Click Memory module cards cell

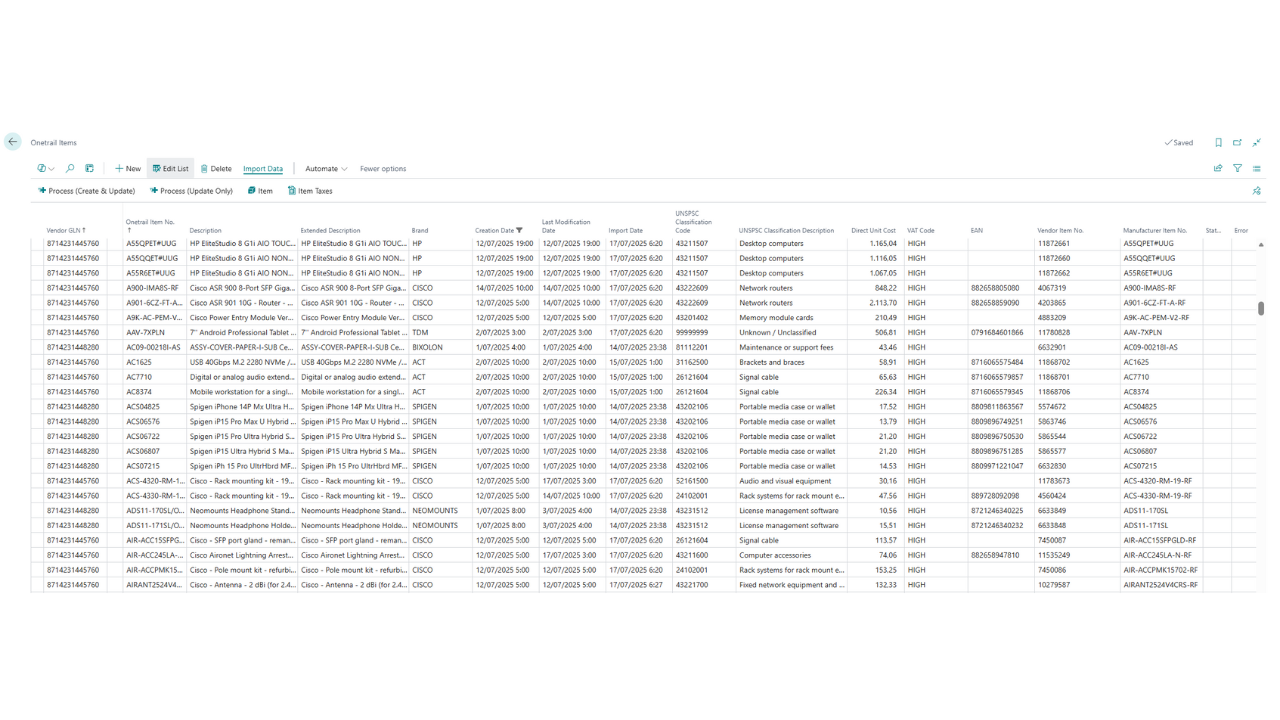coord(776,318)
